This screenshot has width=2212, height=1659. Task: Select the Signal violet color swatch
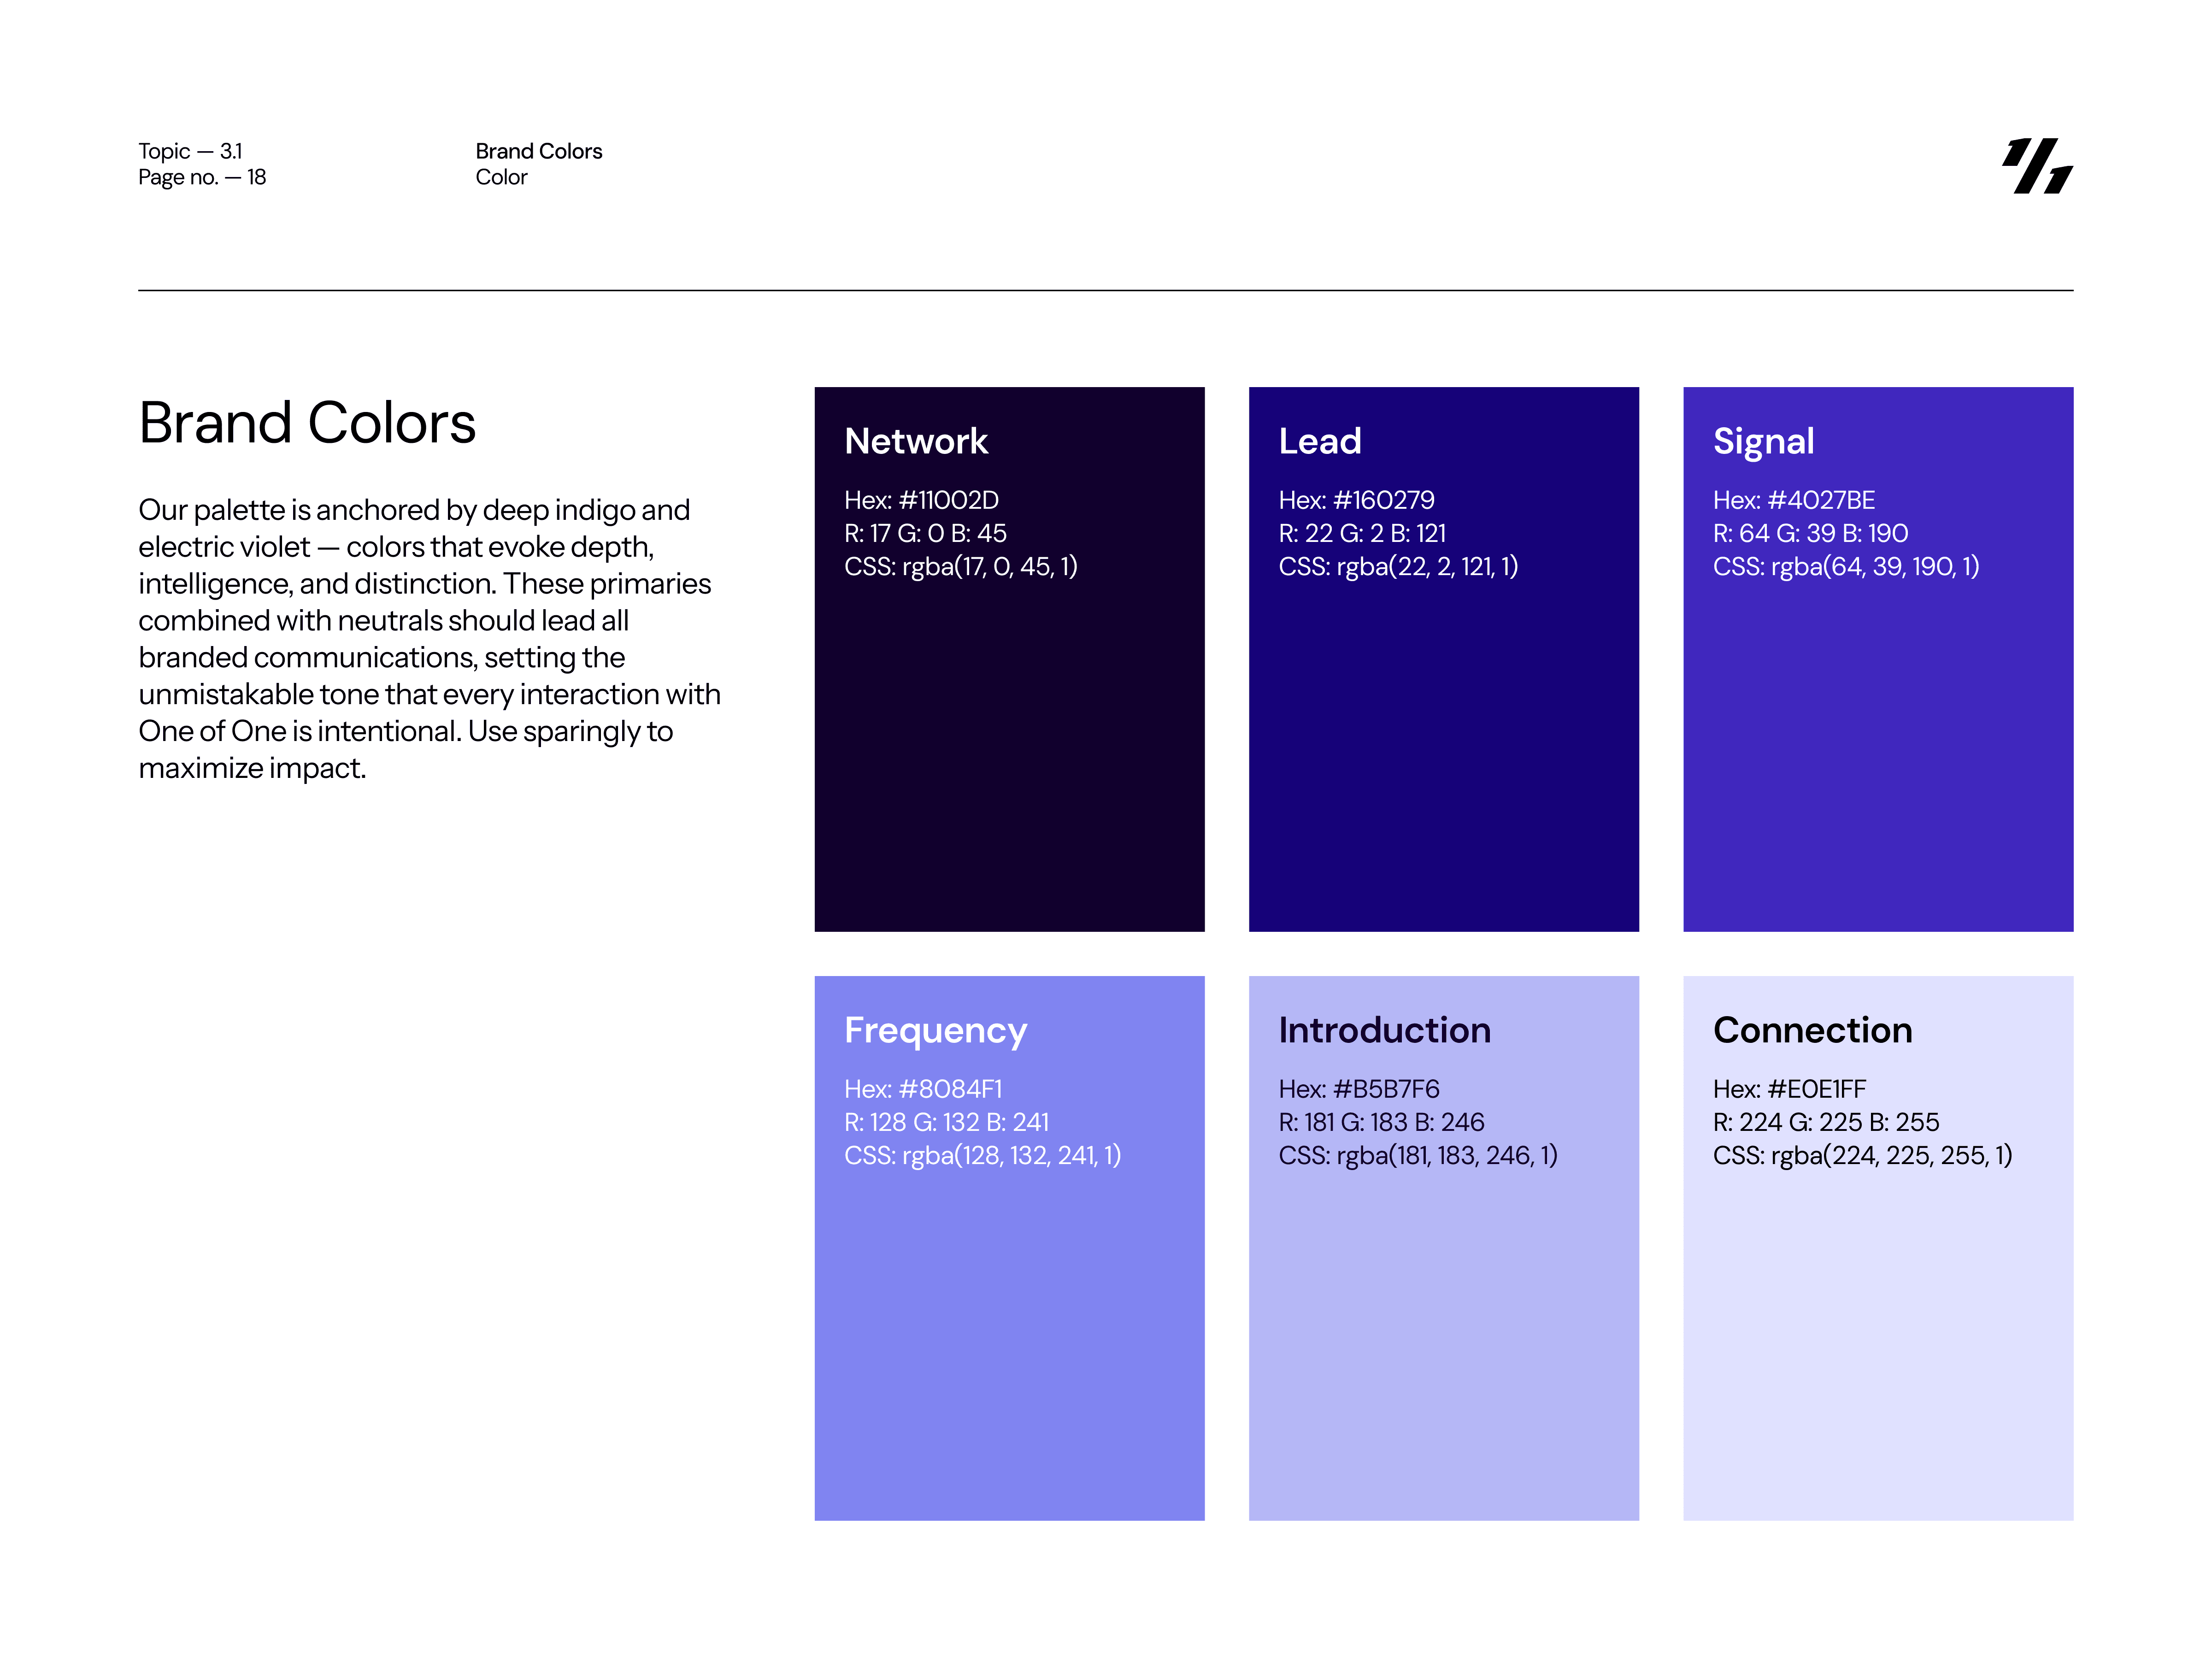[1877, 760]
